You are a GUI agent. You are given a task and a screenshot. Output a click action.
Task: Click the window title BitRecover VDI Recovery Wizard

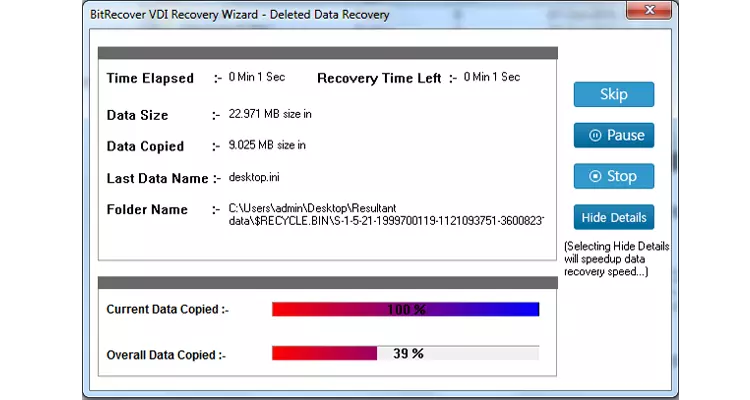[240, 14]
